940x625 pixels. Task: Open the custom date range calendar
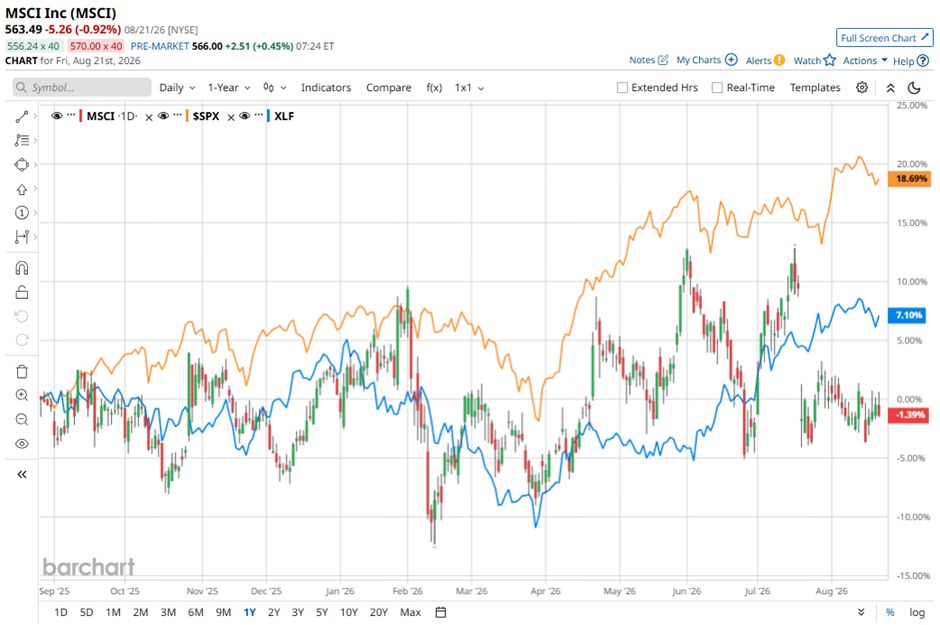441,612
